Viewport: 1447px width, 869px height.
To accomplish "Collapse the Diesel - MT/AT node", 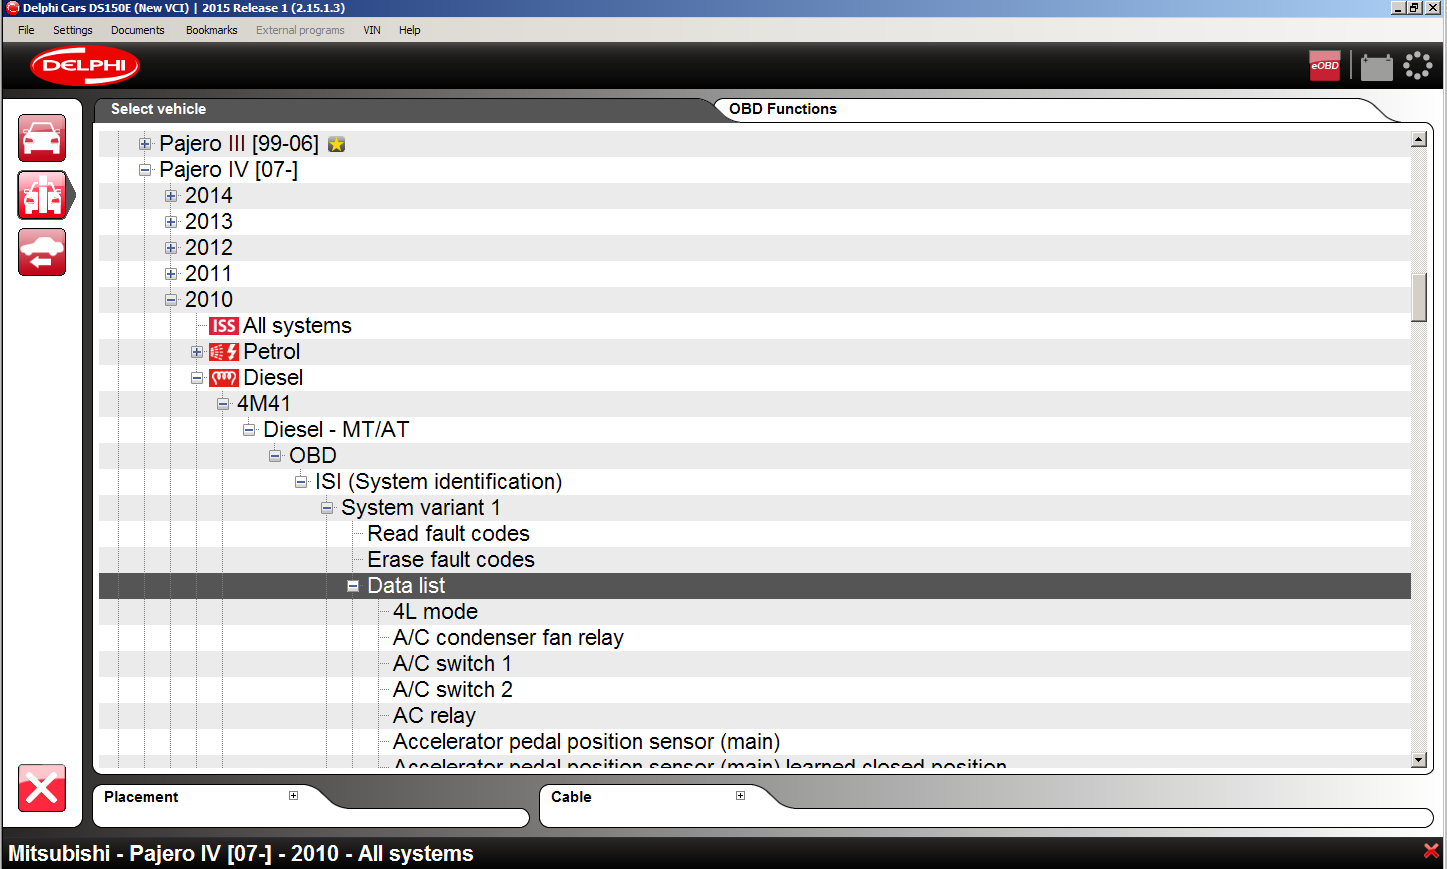I will [249, 430].
